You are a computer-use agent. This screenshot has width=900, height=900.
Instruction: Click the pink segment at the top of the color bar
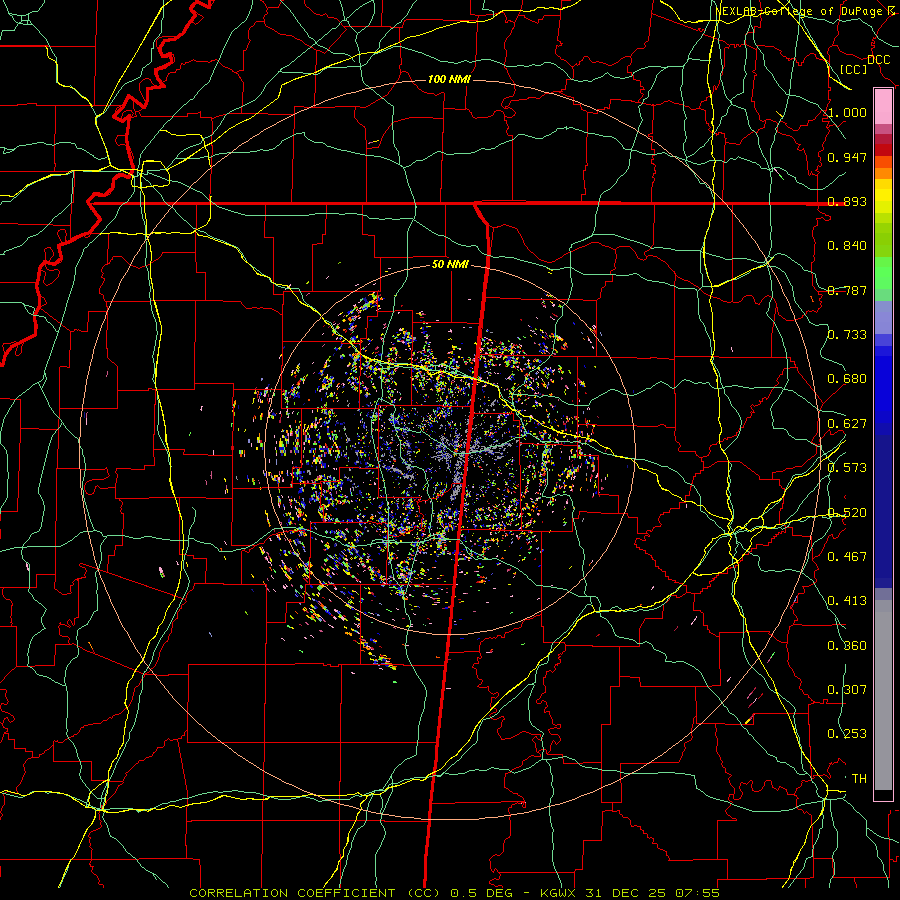point(883,107)
